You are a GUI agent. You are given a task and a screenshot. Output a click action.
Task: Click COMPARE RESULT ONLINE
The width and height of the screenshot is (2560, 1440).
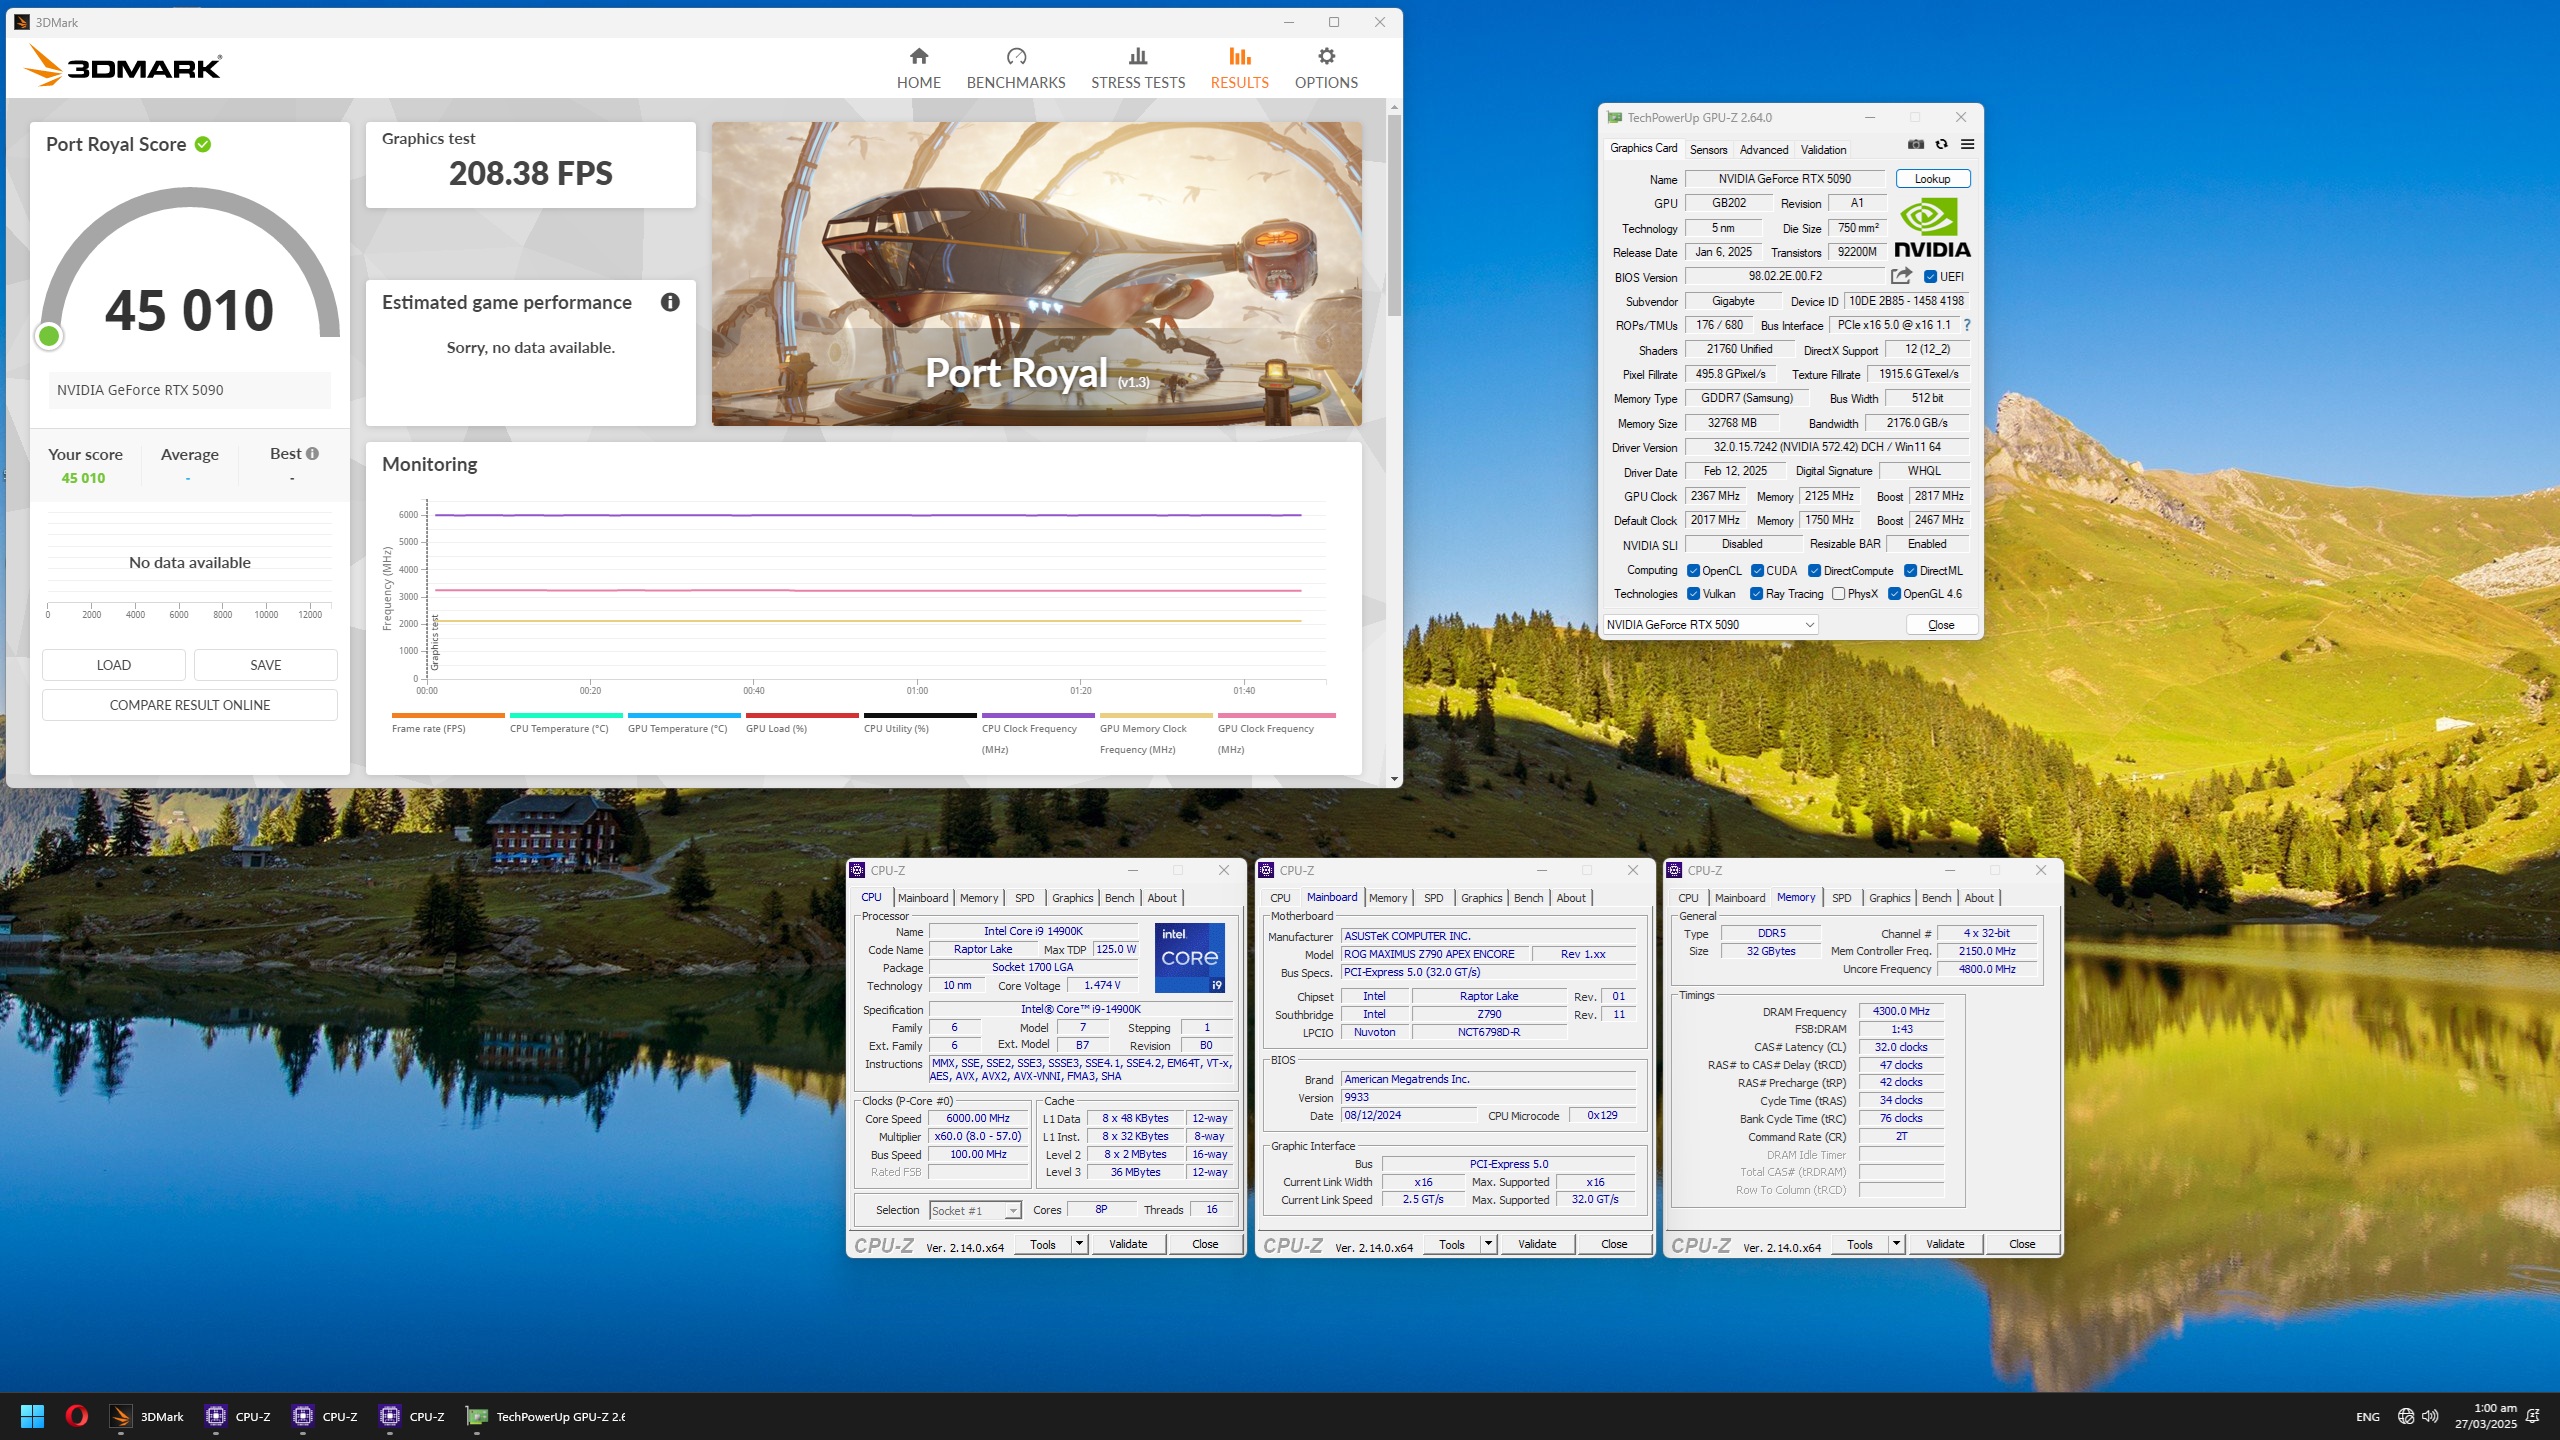(x=190, y=705)
